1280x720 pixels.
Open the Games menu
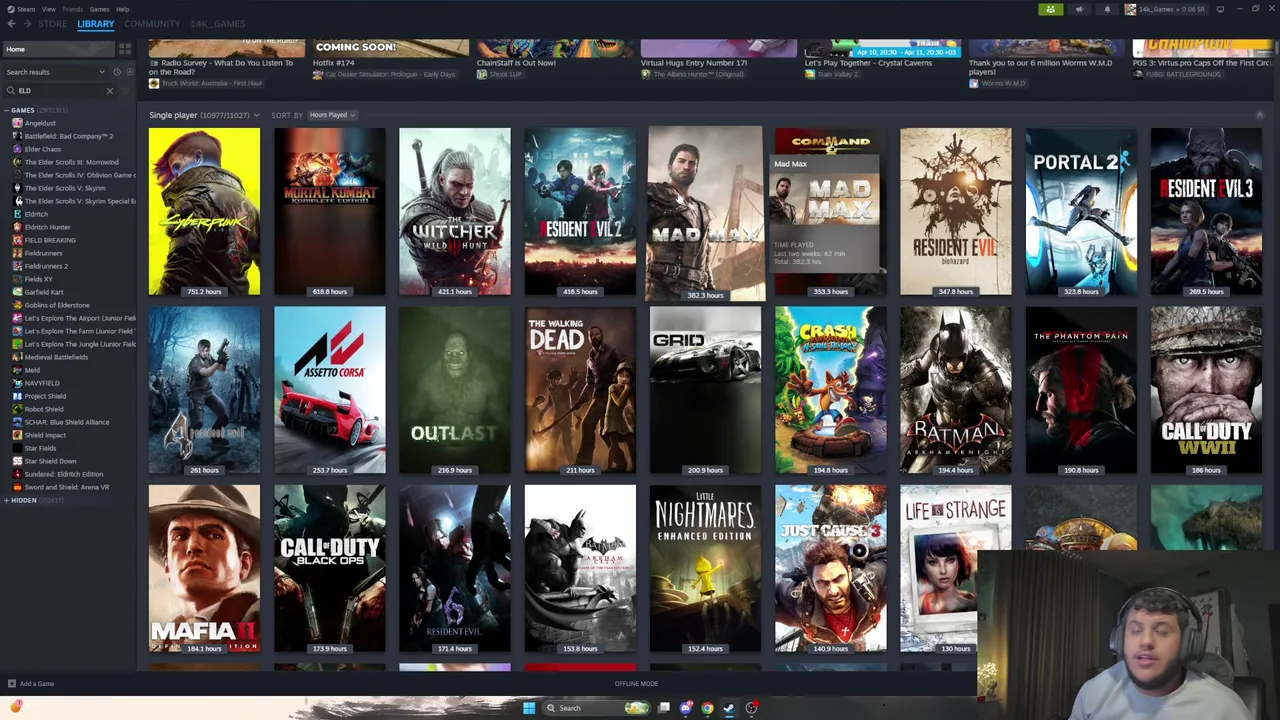point(99,9)
